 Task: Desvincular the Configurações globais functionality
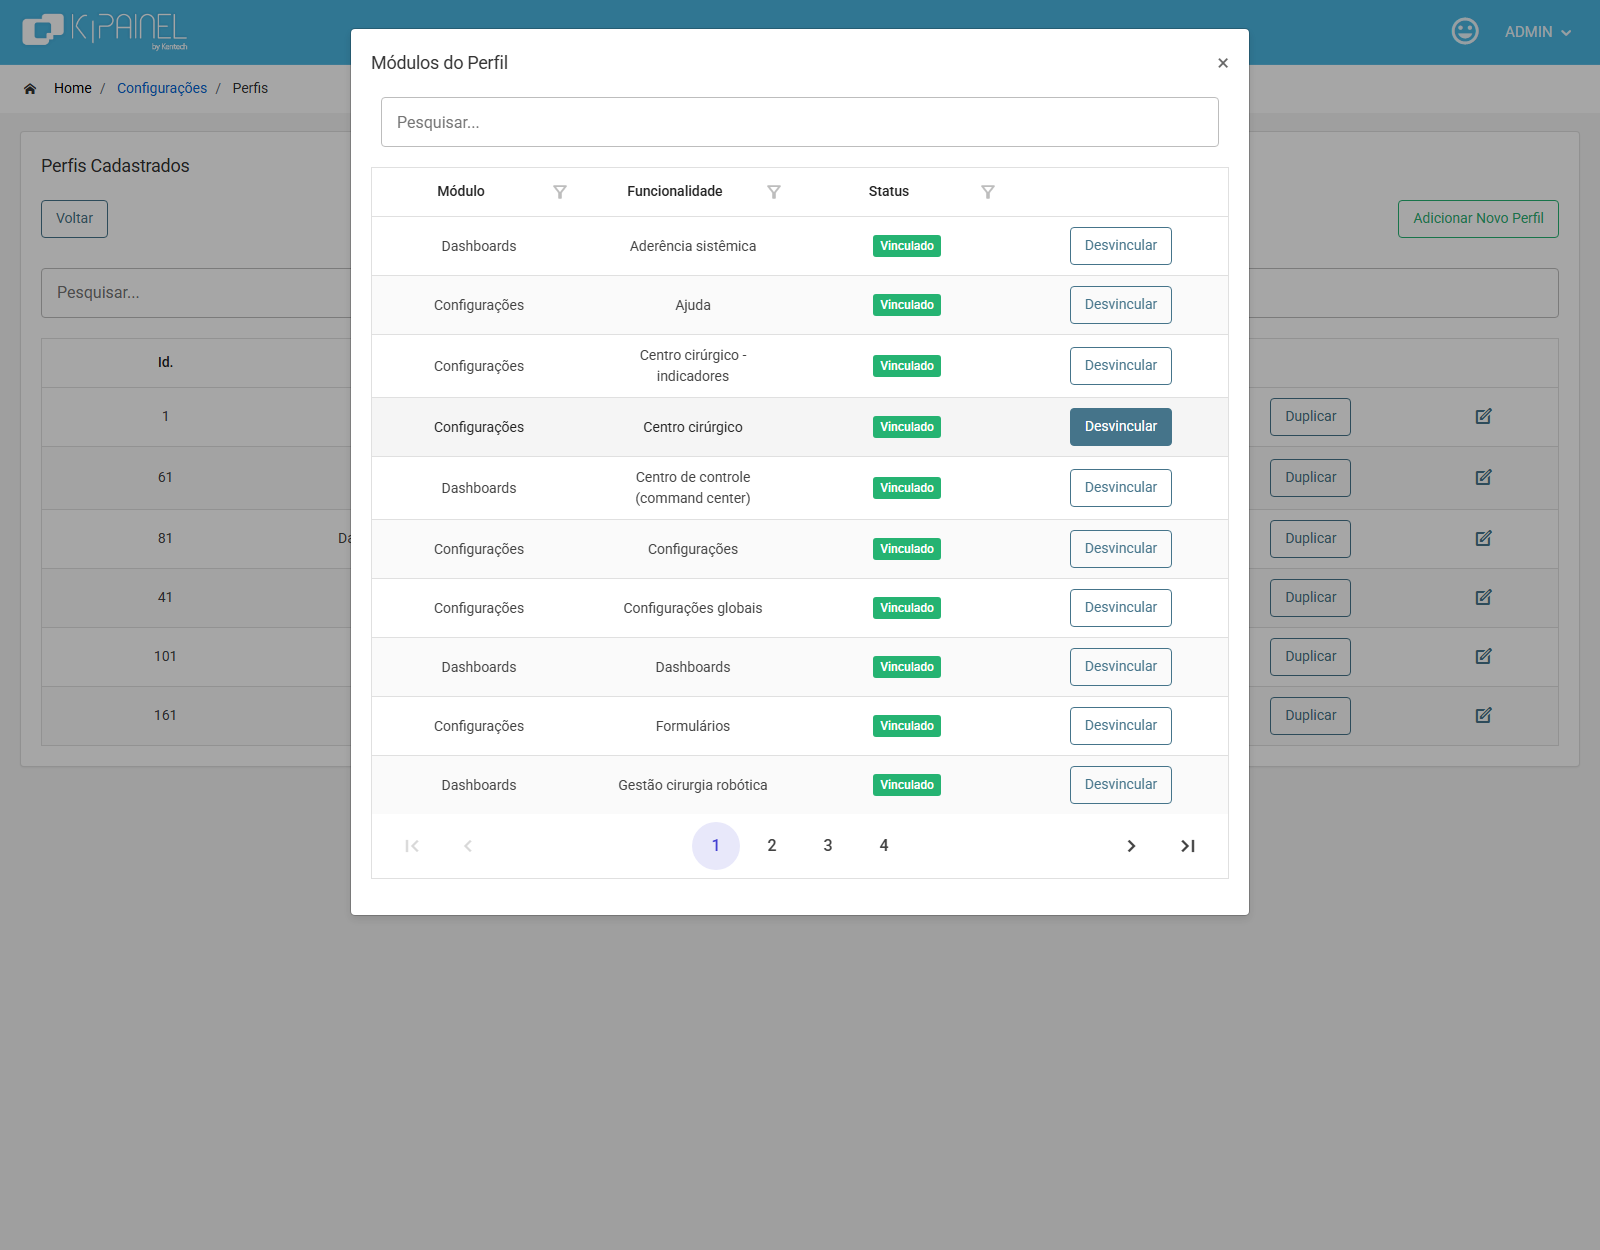pos(1121,608)
